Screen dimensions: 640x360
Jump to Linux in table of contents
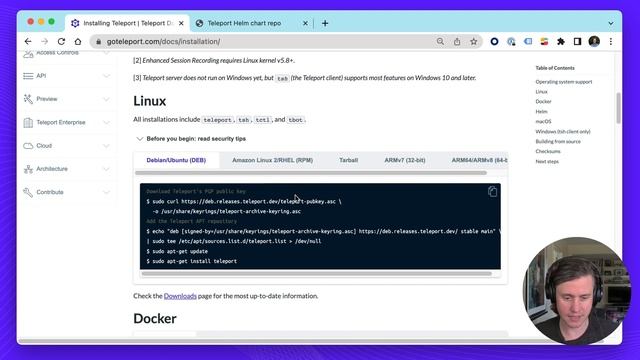pos(542,92)
